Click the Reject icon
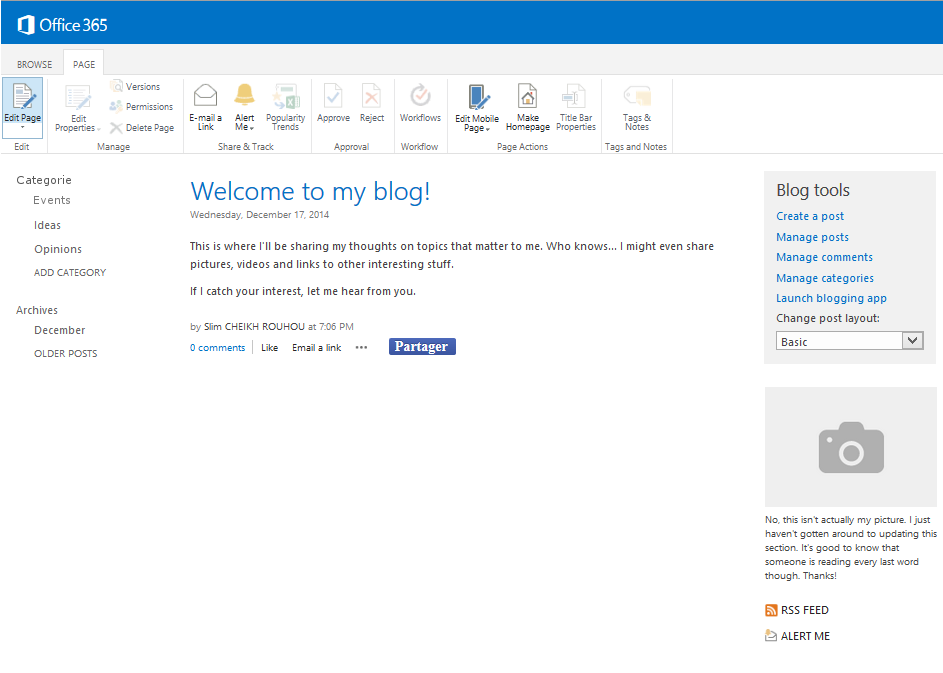The height and width of the screenshot is (673, 943). (x=371, y=96)
